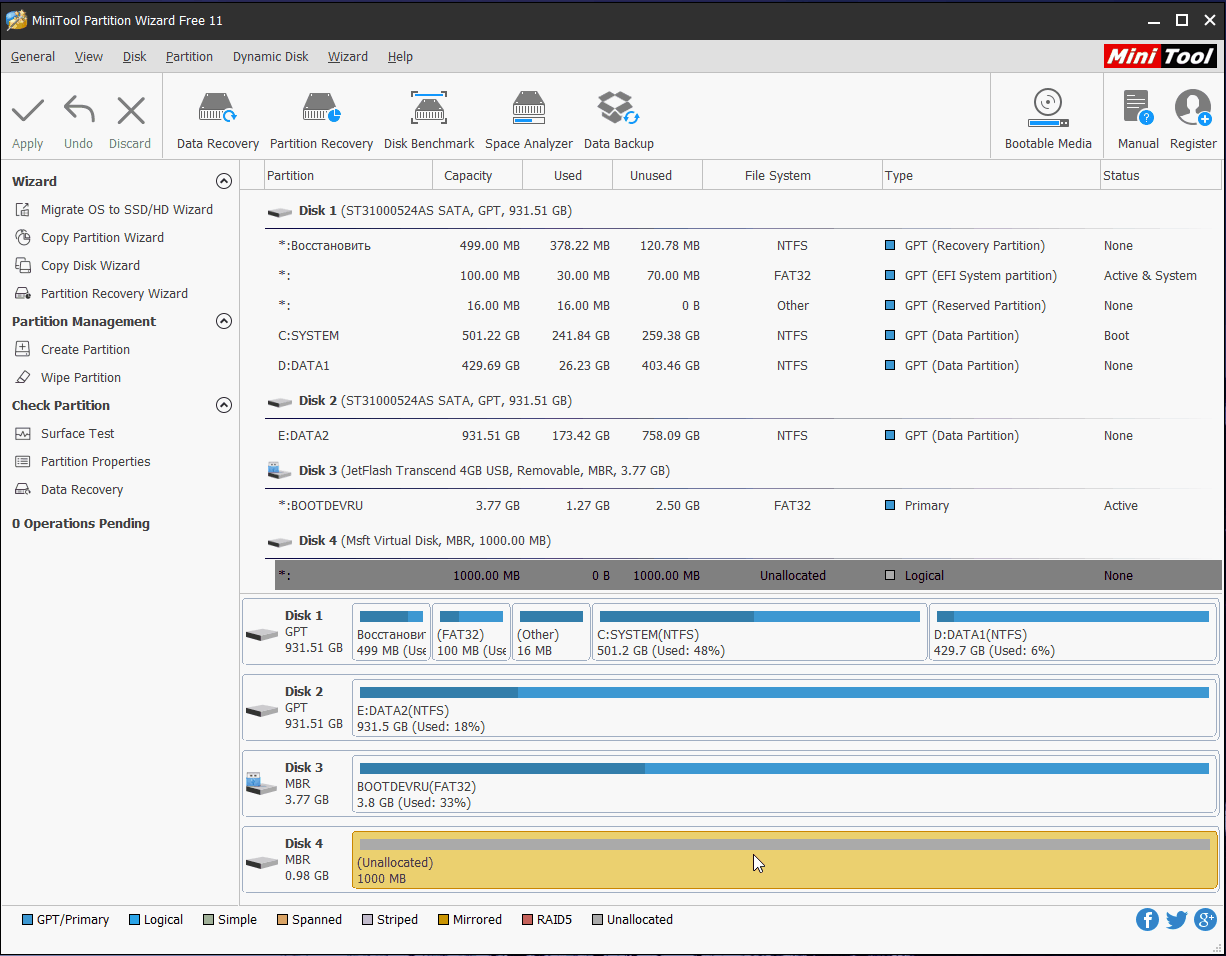Screen dimensions: 1226x956
Task: Open the Partition menu
Action: click(189, 57)
